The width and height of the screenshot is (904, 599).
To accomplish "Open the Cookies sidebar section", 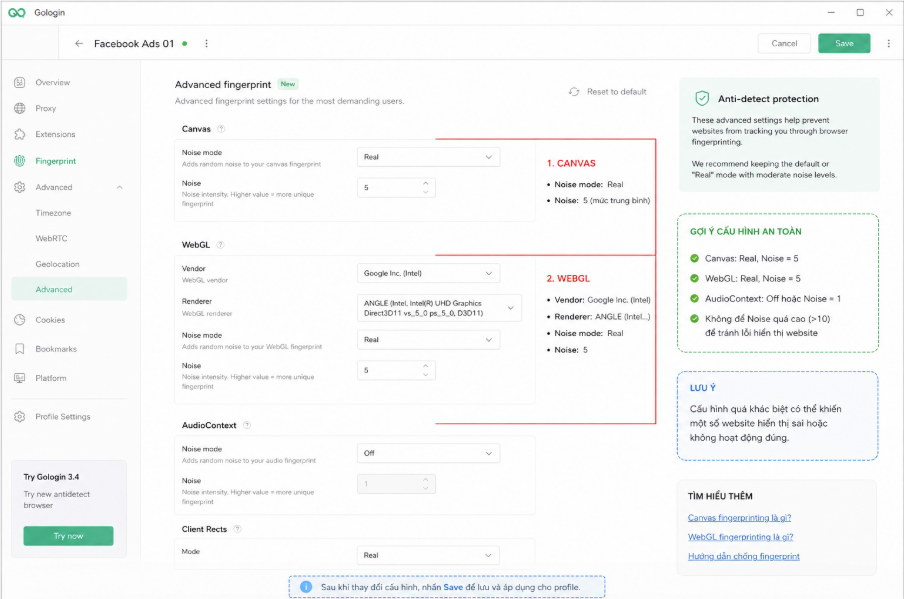I will point(50,320).
